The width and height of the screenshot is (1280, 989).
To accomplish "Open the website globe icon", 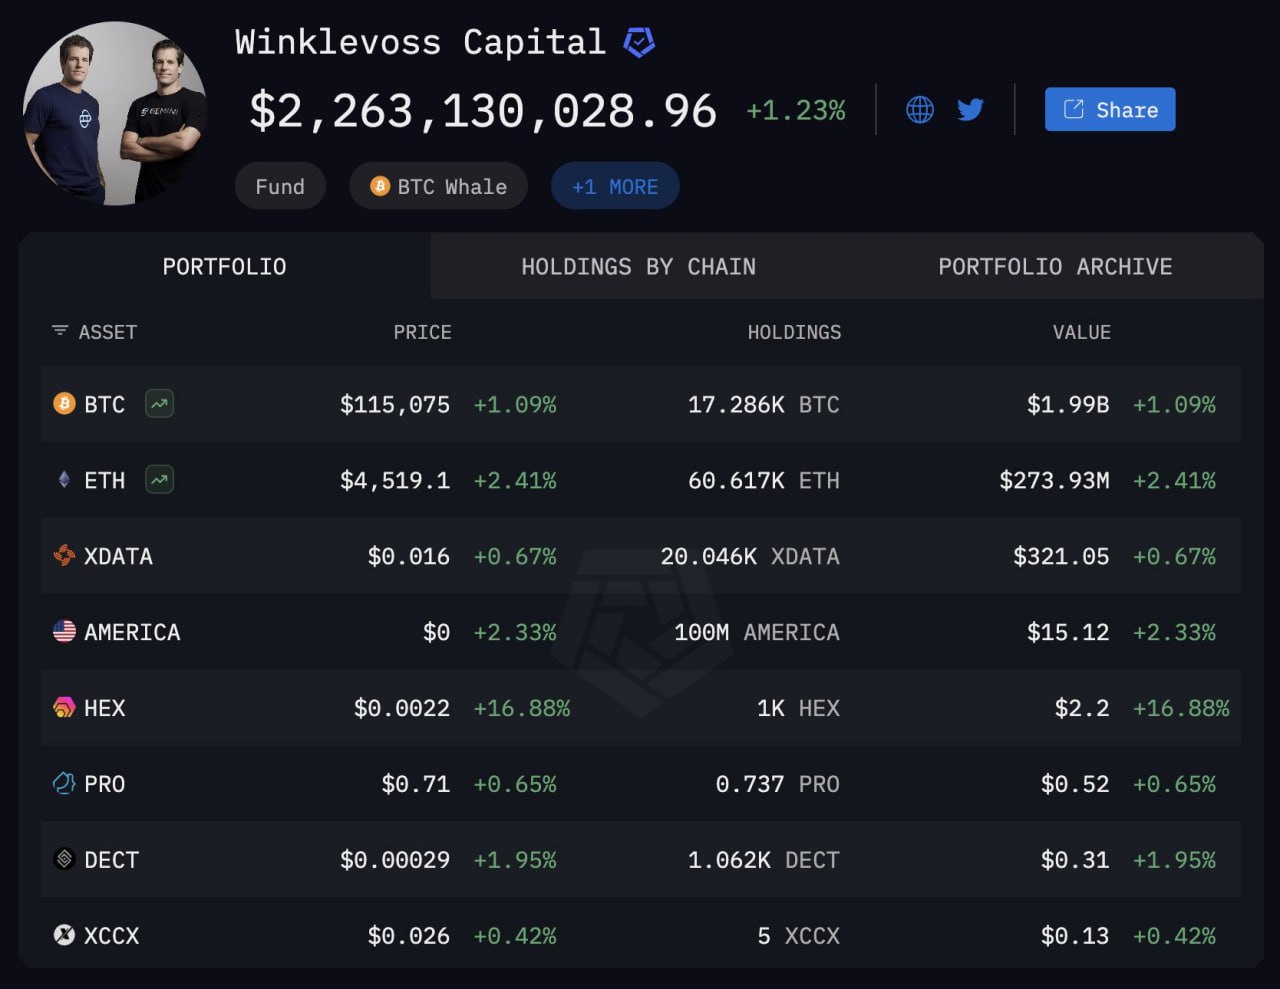I will (920, 109).
